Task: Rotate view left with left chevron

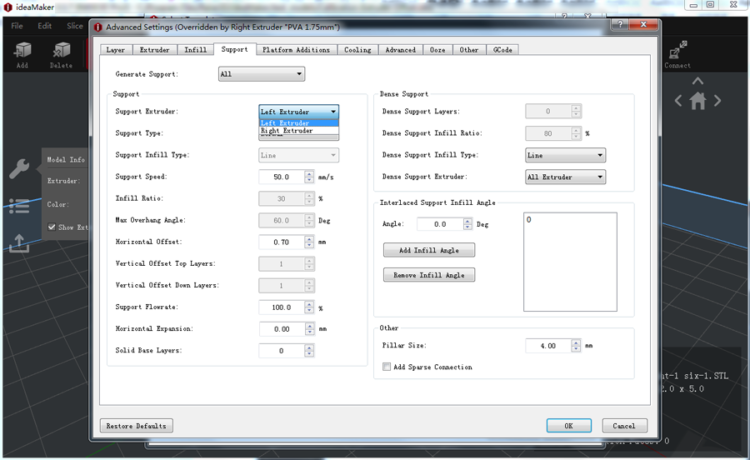Action: pos(678,101)
